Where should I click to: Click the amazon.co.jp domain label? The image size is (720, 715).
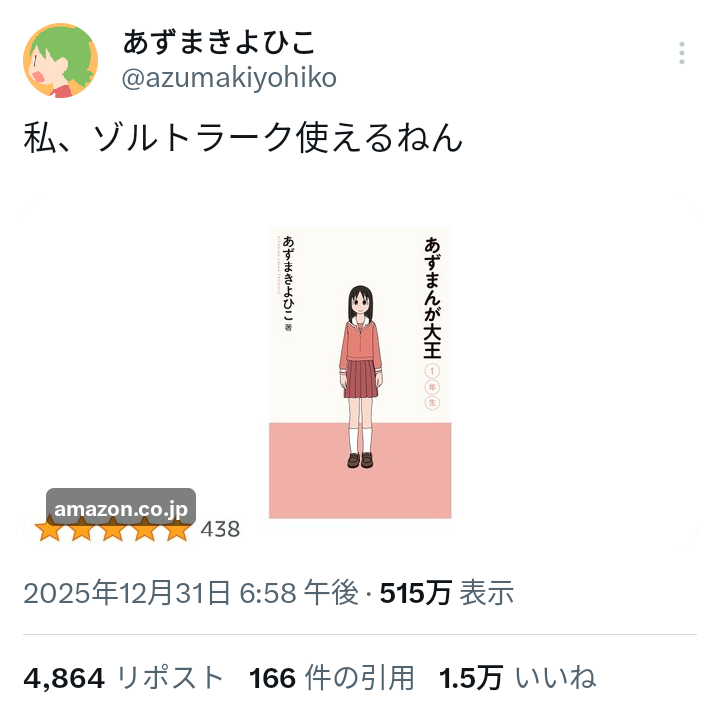(121, 508)
